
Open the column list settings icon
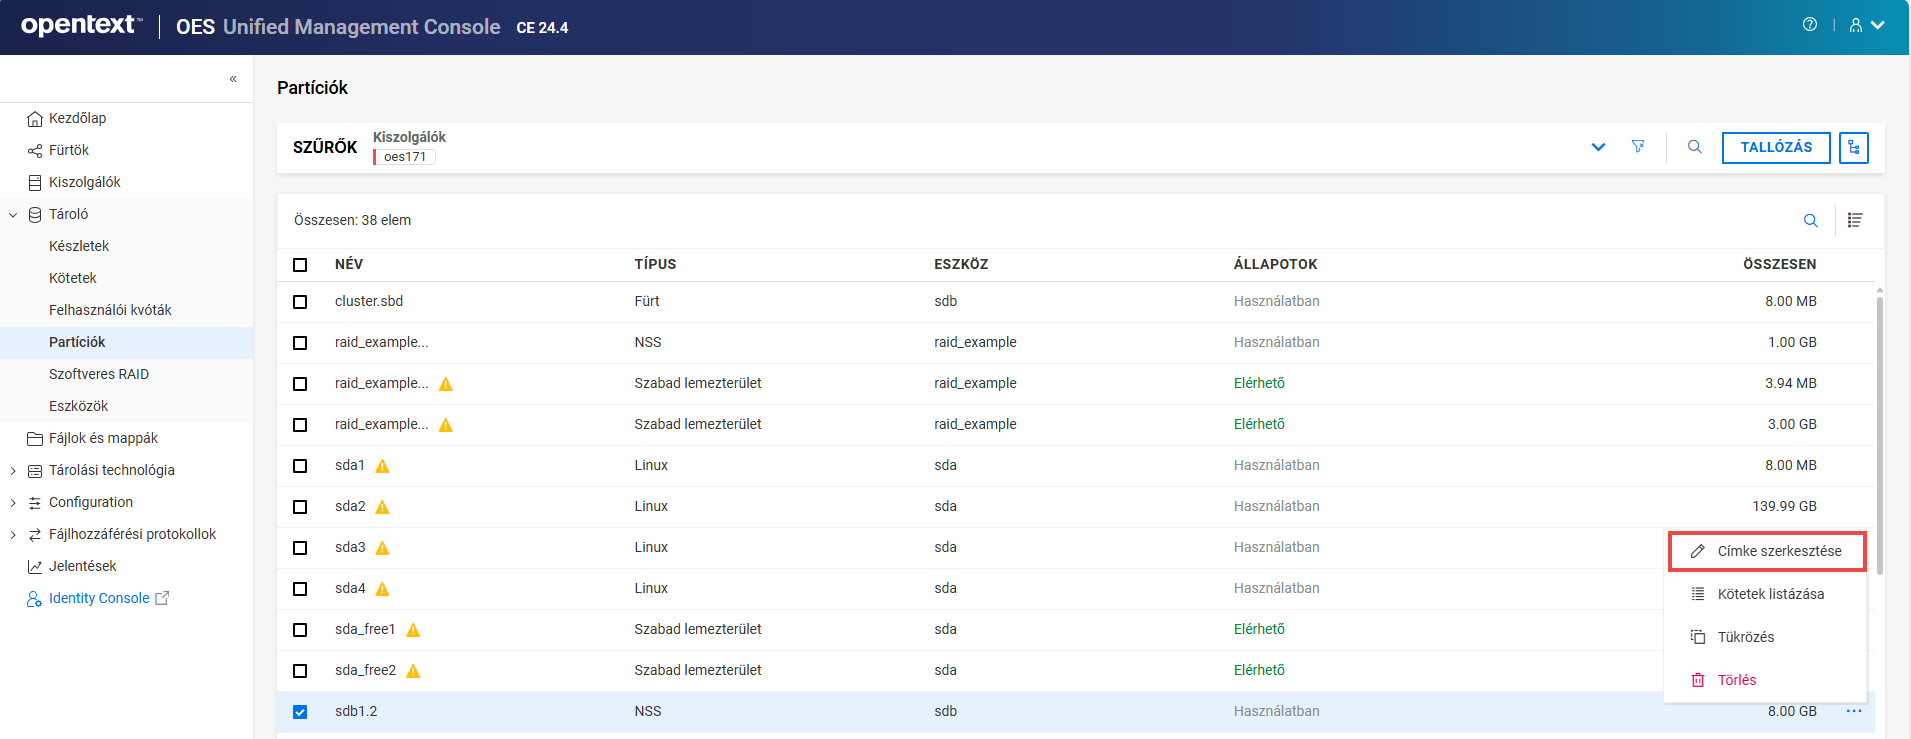1854,221
